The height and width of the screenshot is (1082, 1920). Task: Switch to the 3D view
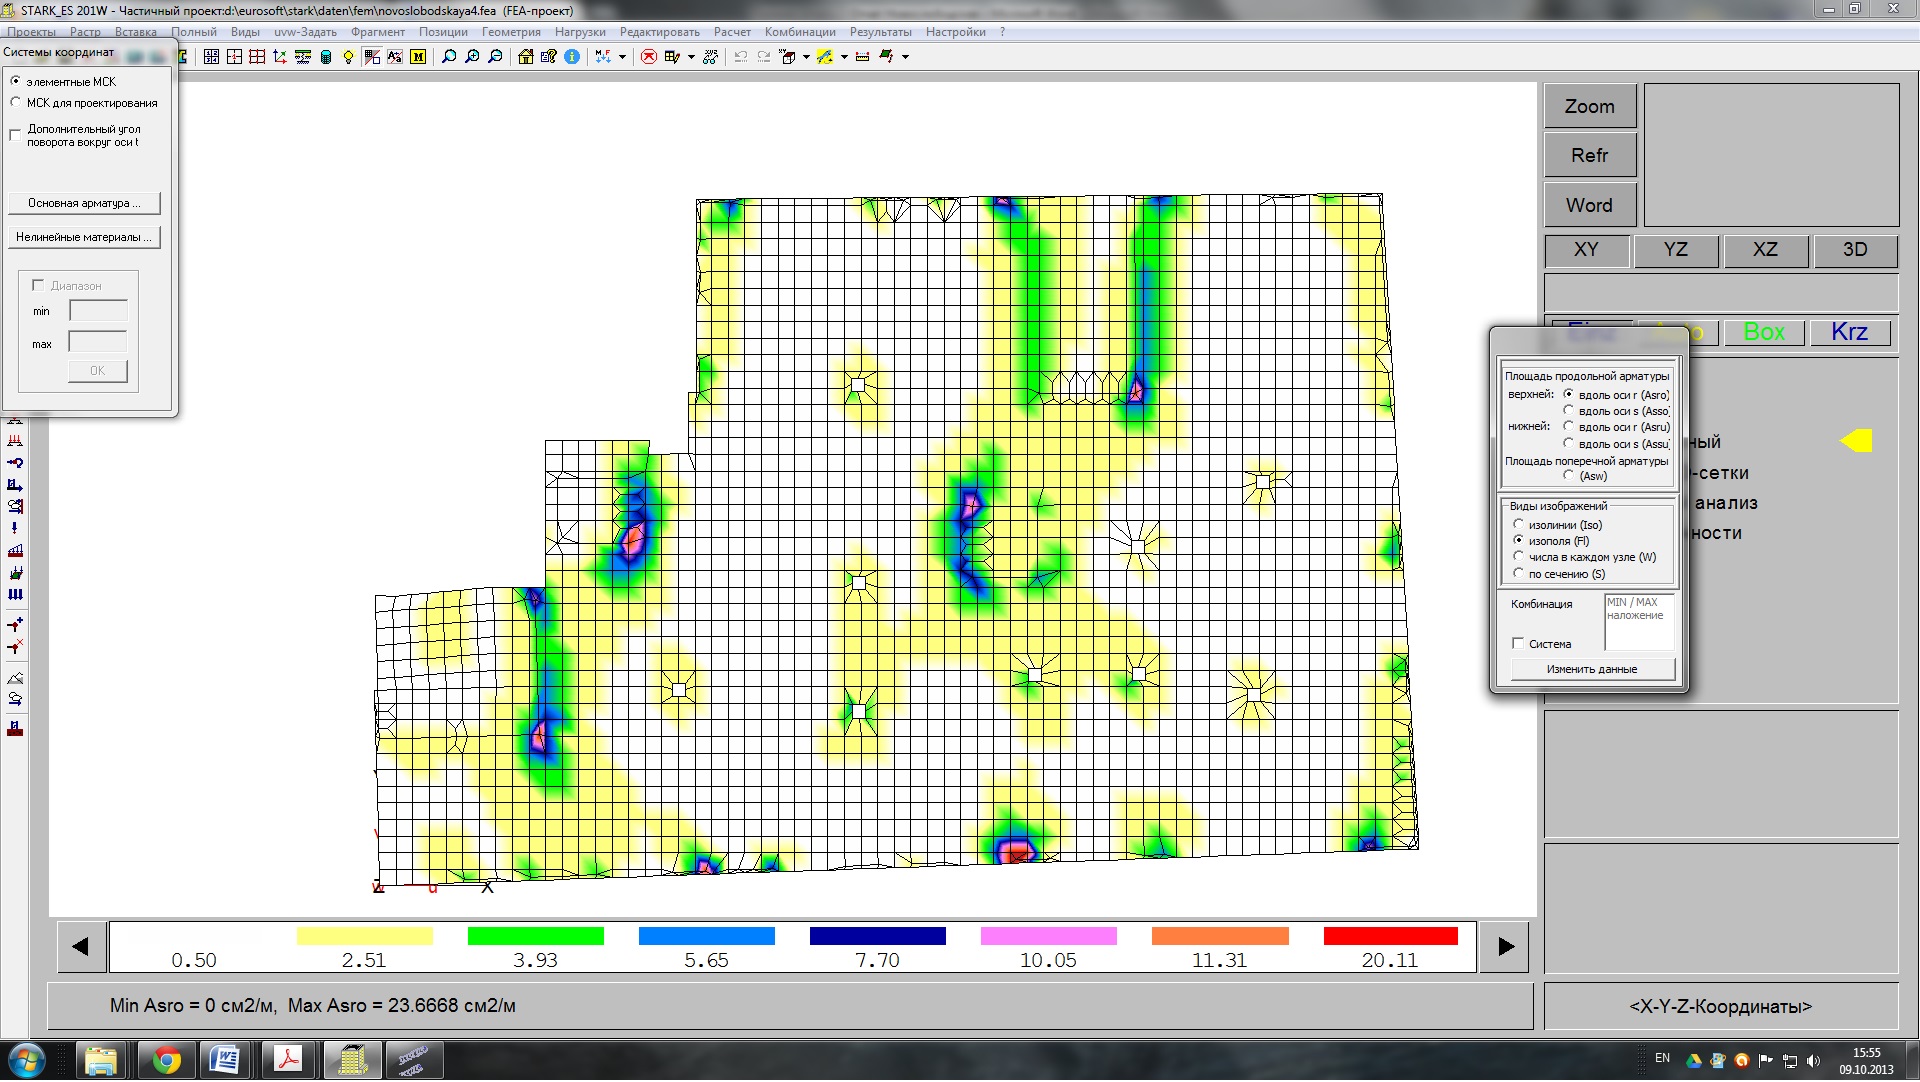point(1855,250)
